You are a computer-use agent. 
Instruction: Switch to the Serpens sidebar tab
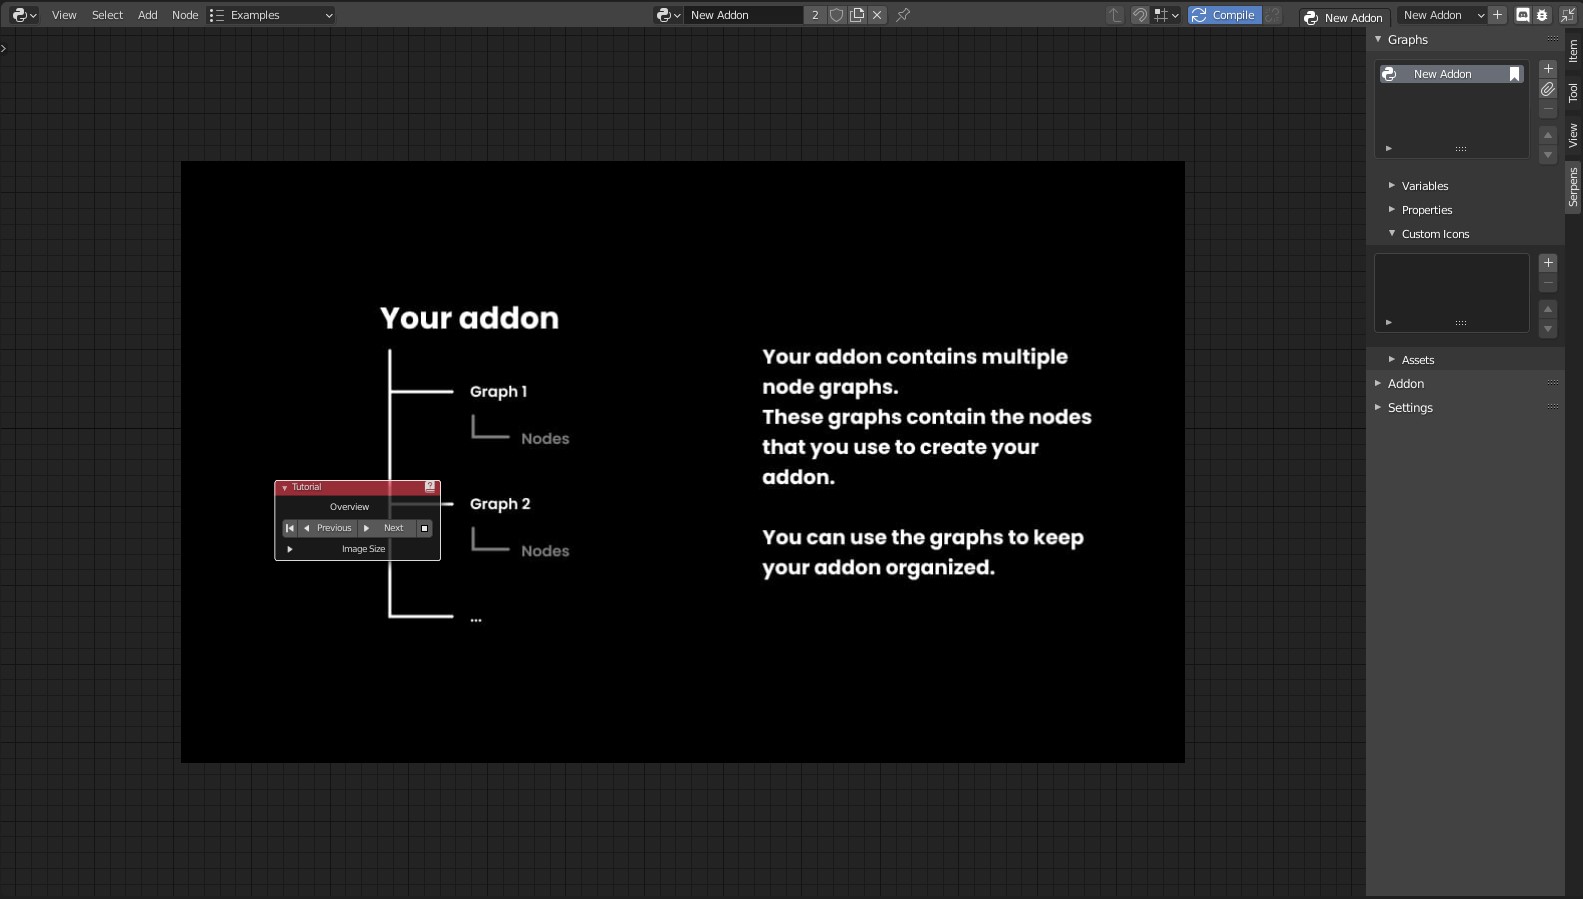pyautogui.click(x=1574, y=187)
